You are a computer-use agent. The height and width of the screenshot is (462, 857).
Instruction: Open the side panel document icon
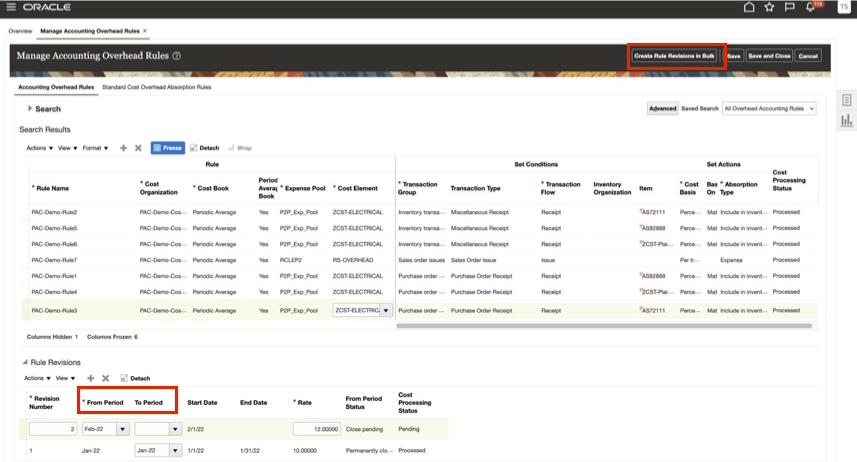pyautogui.click(x=847, y=100)
